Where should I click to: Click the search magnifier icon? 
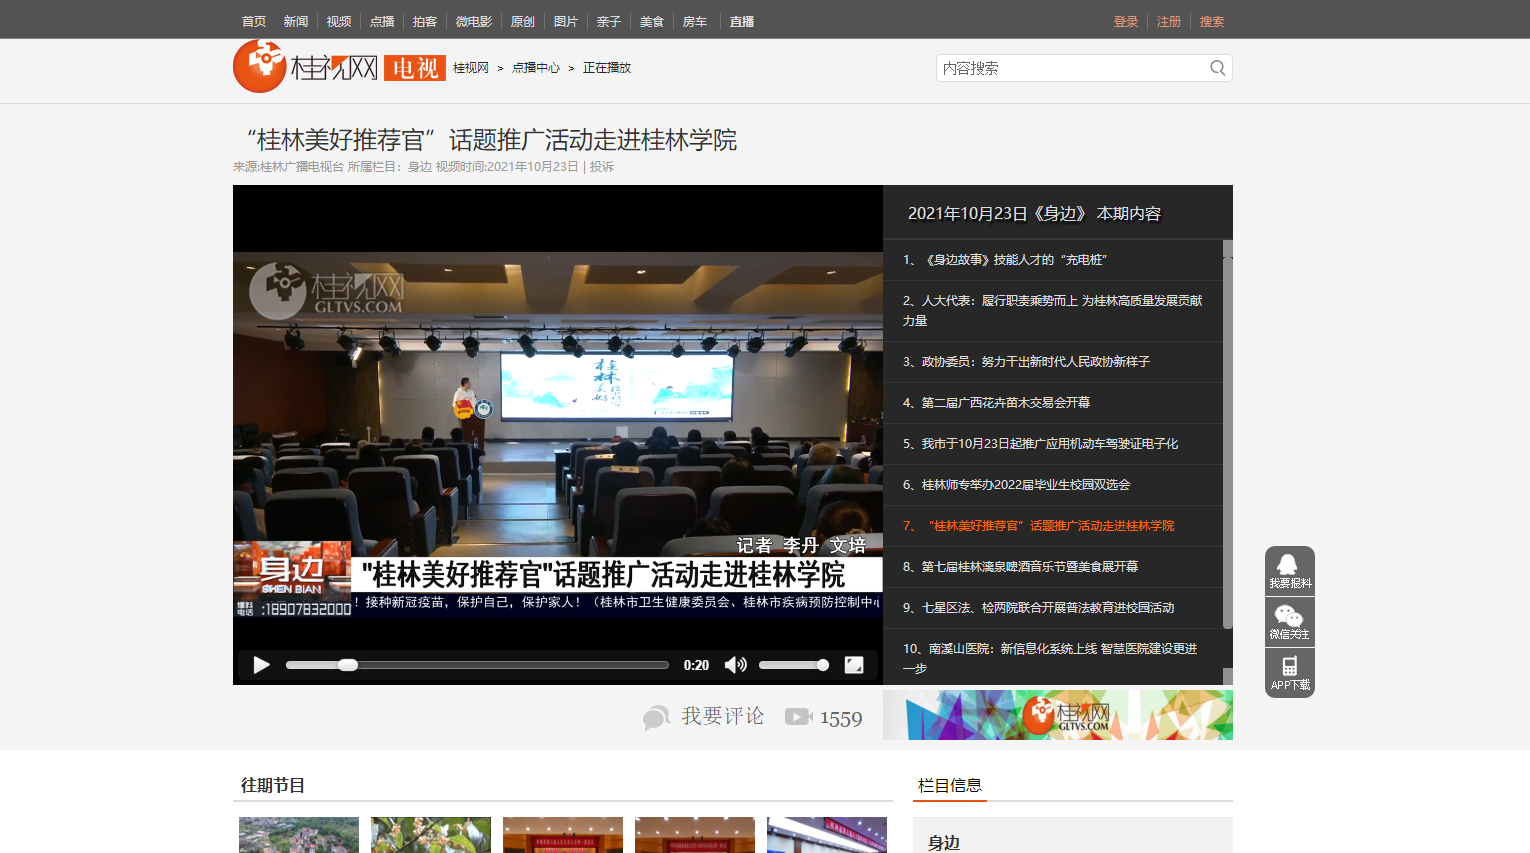(x=1217, y=68)
